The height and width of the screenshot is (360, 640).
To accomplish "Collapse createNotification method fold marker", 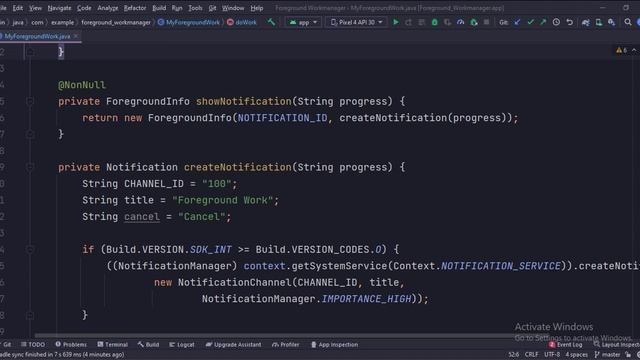I will (30, 167).
